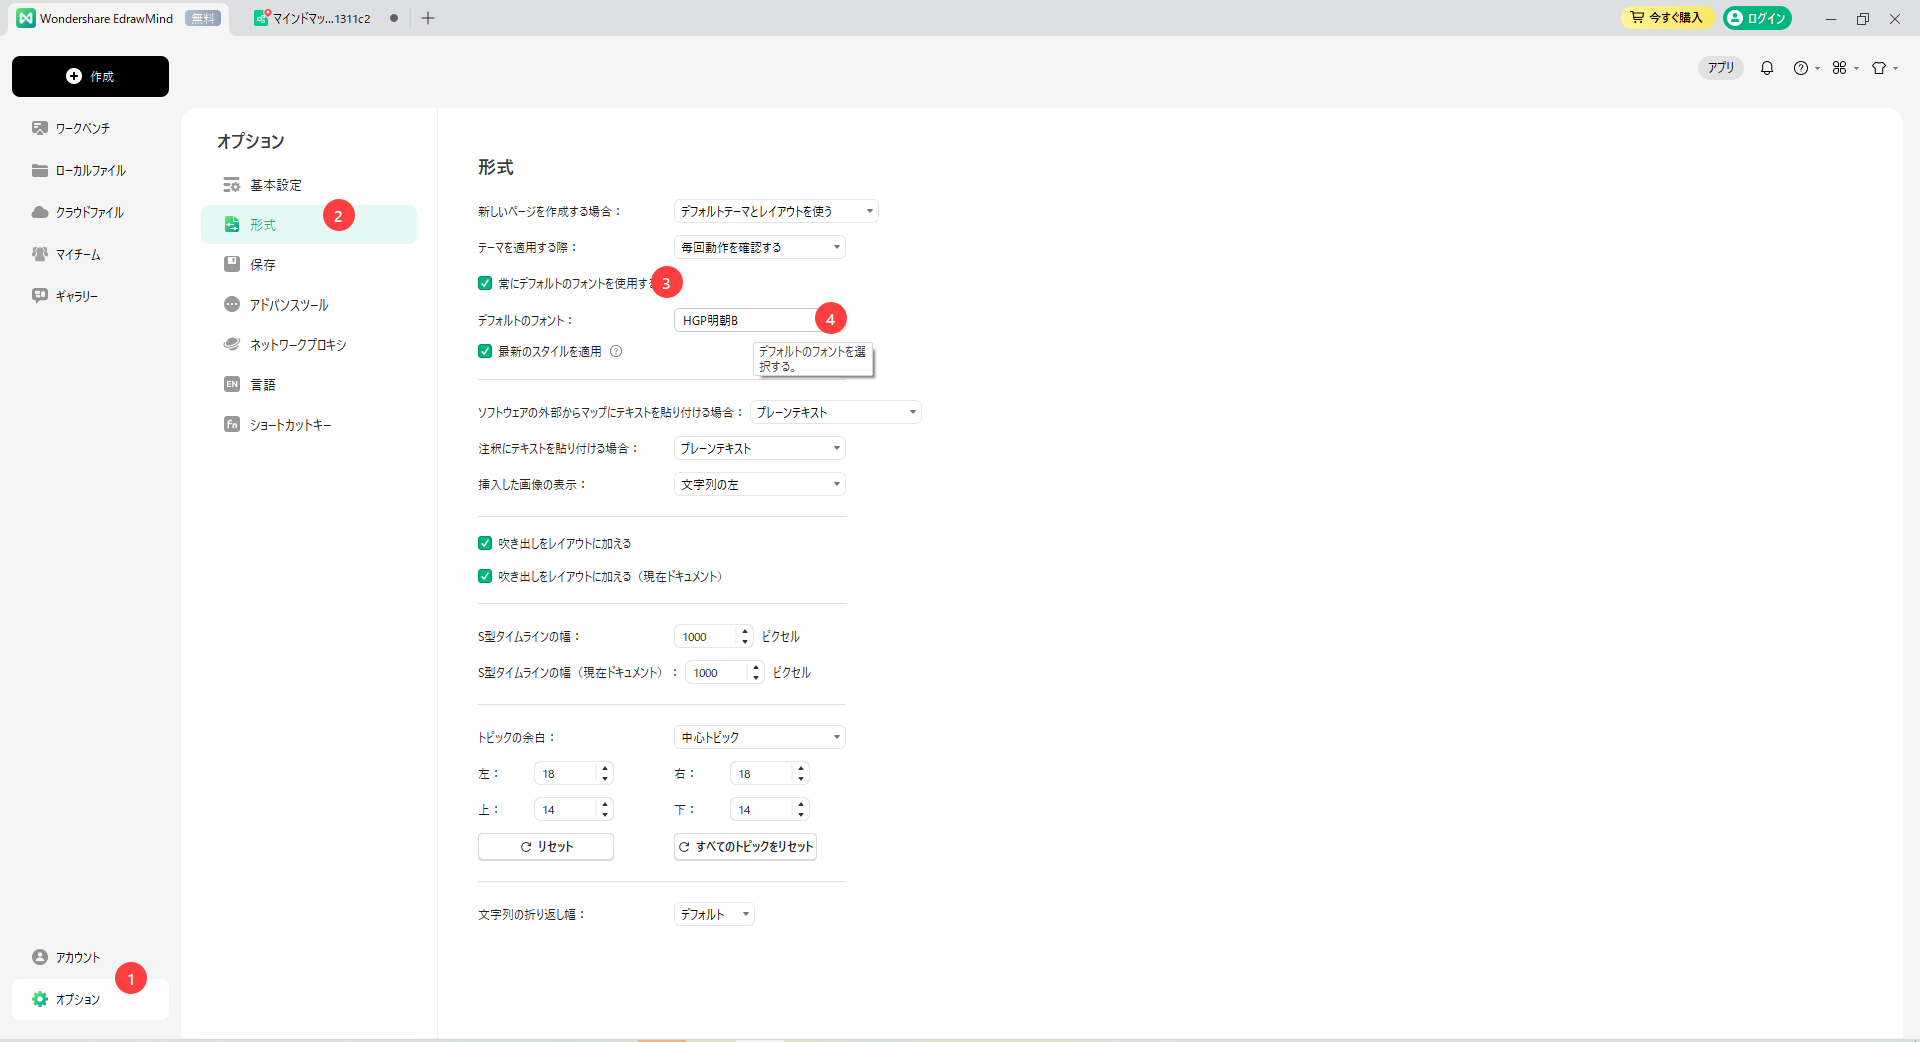Click S型タイムラインの幅 stepper arrows
1920x1042 pixels.
(745, 636)
